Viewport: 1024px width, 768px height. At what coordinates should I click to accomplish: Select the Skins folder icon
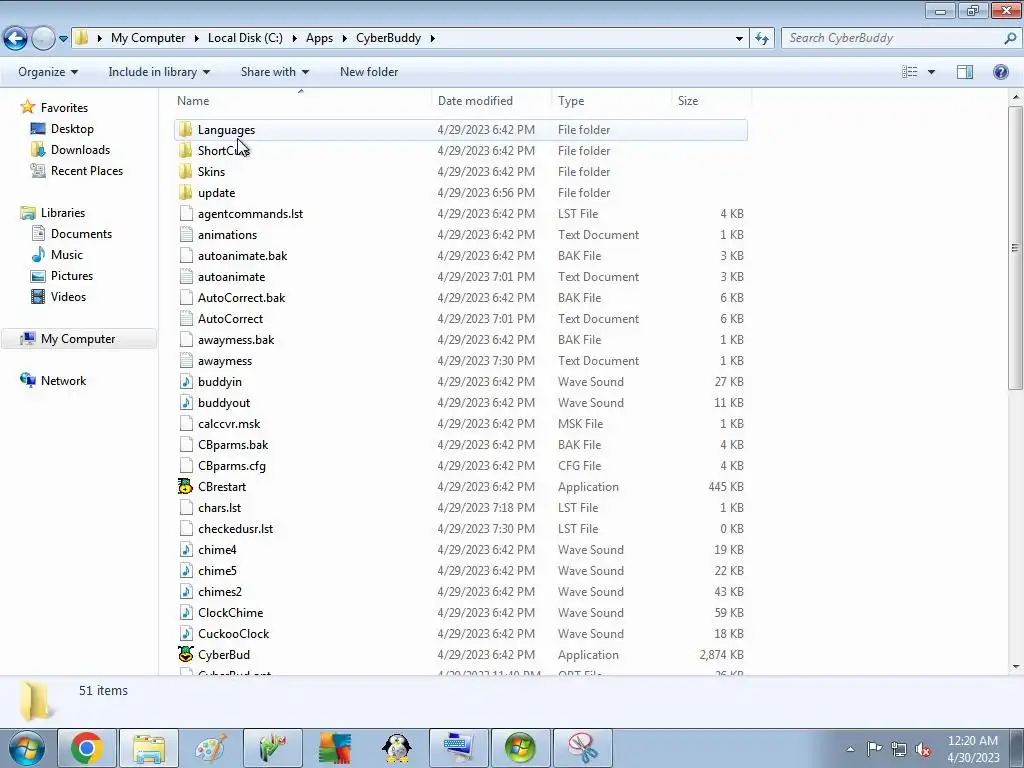185,172
